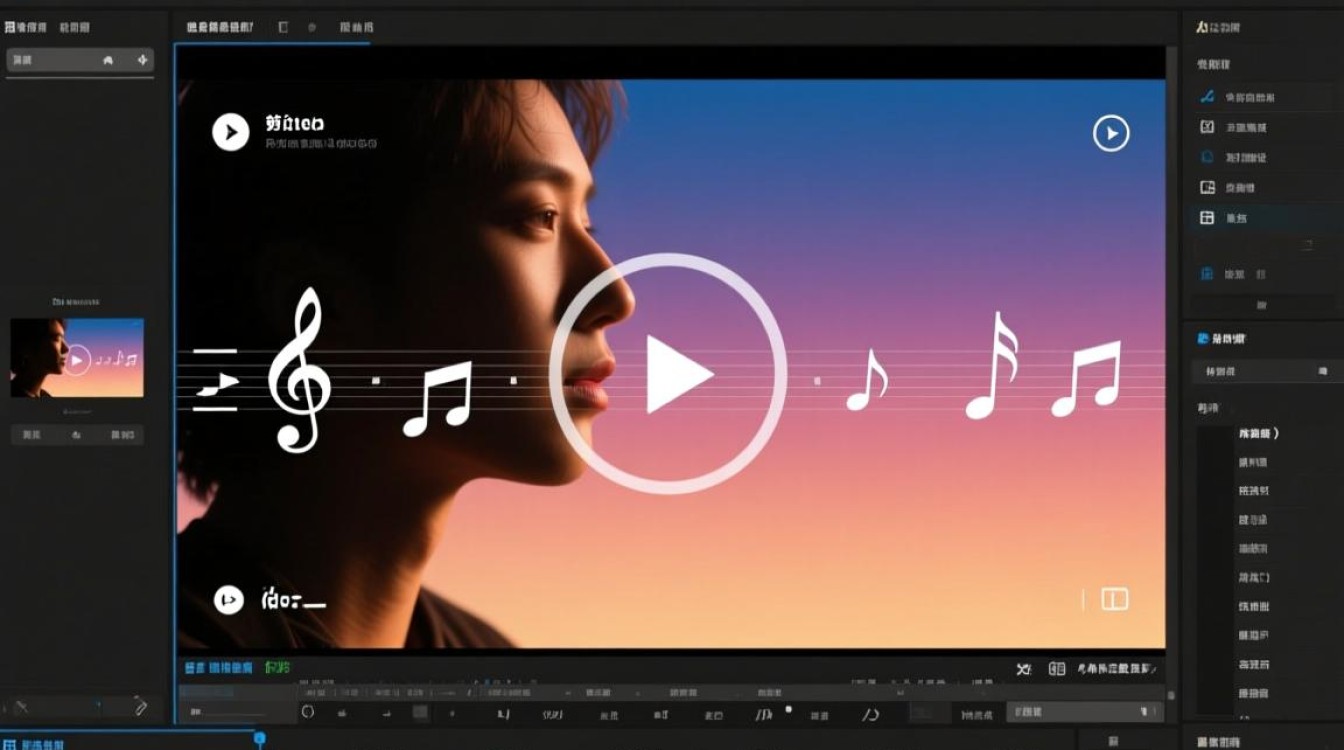This screenshot has height=750, width=1344.
Task: Select the highlighted layout grid icon on the right
Action: pyautogui.click(x=1208, y=217)
